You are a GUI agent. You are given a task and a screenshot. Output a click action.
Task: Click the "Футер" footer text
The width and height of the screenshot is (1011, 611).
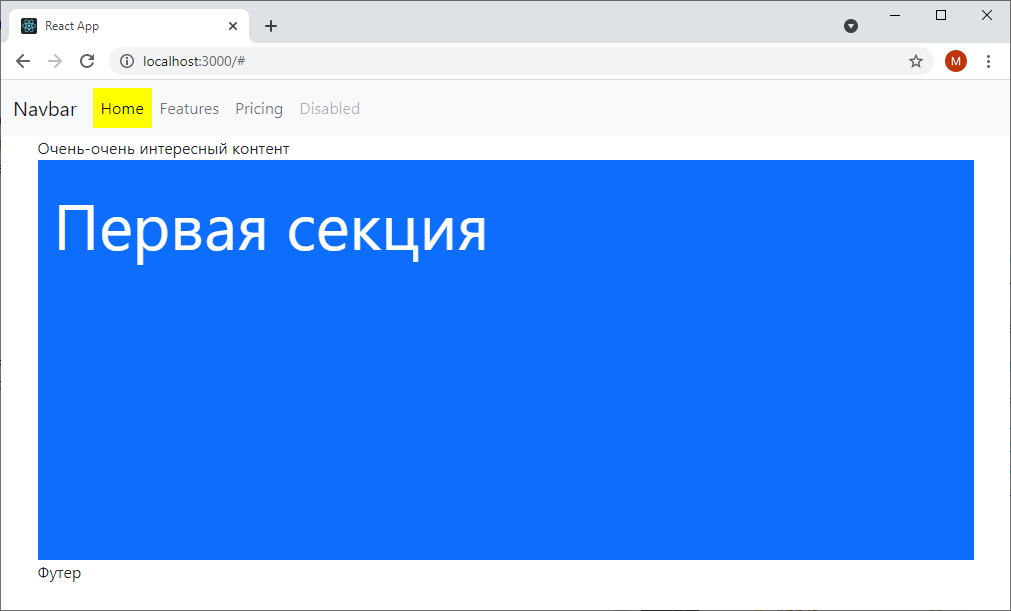pos(59,573)
